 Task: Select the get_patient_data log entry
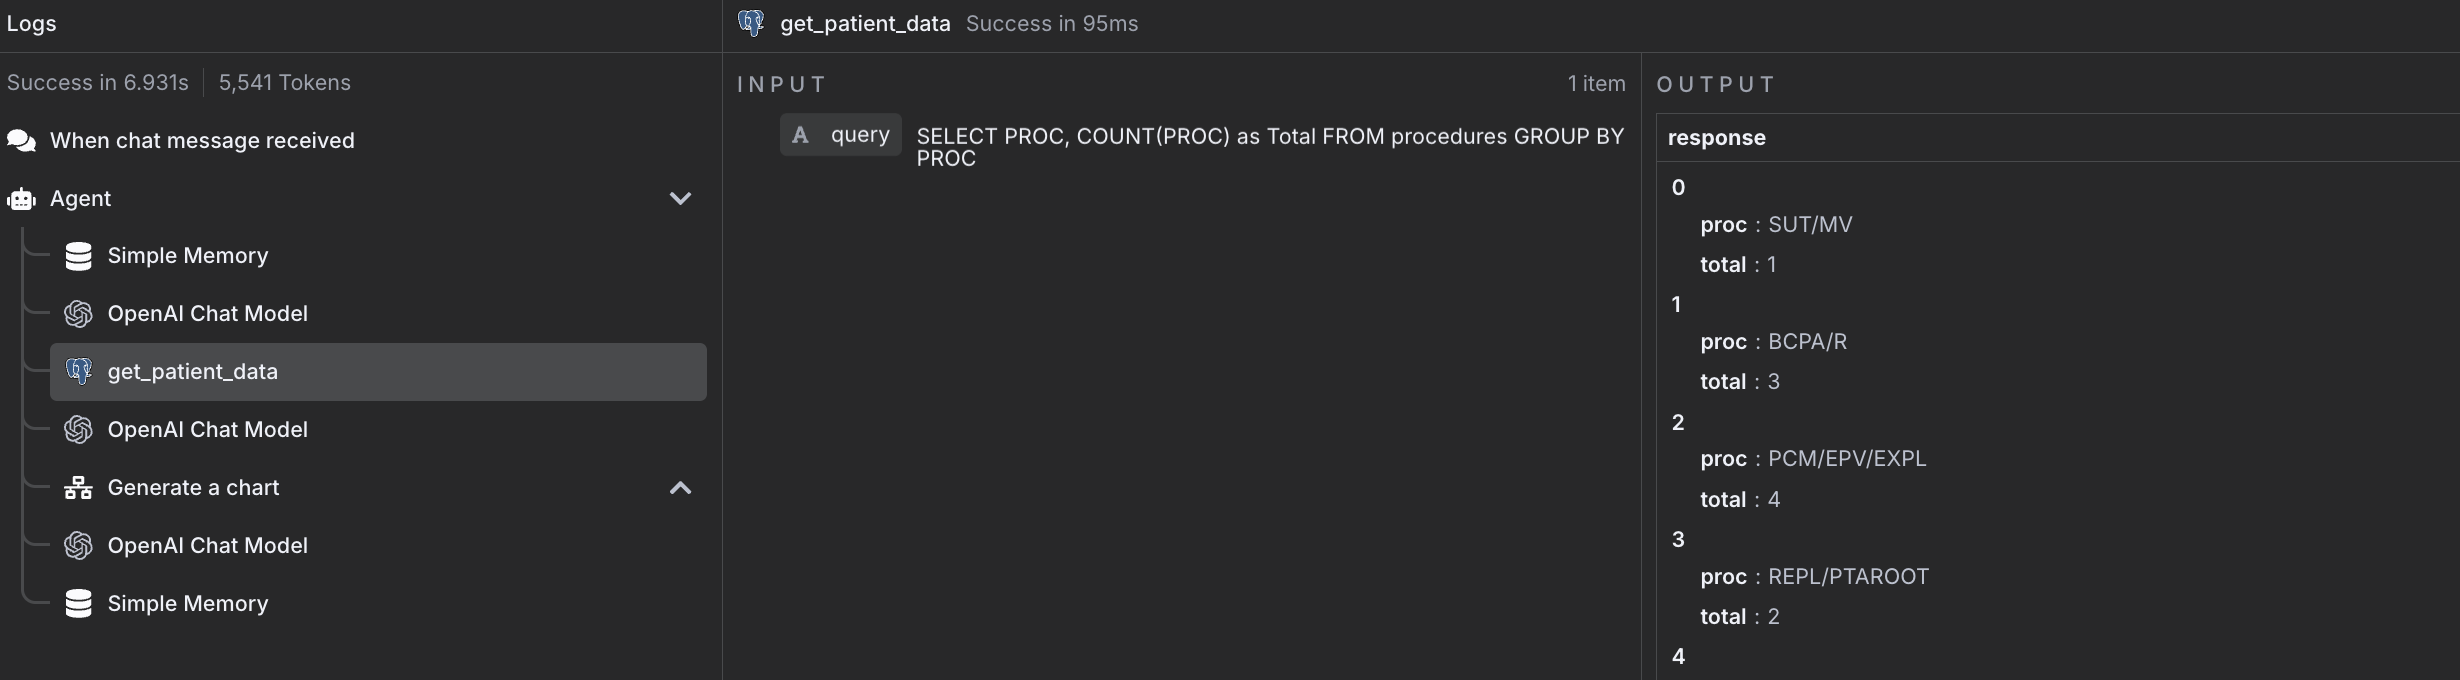(x=378, y=372)
